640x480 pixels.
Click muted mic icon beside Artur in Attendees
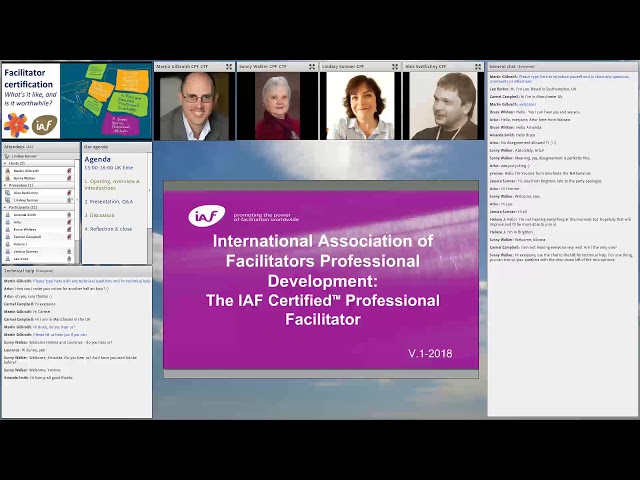click(69, 222)
